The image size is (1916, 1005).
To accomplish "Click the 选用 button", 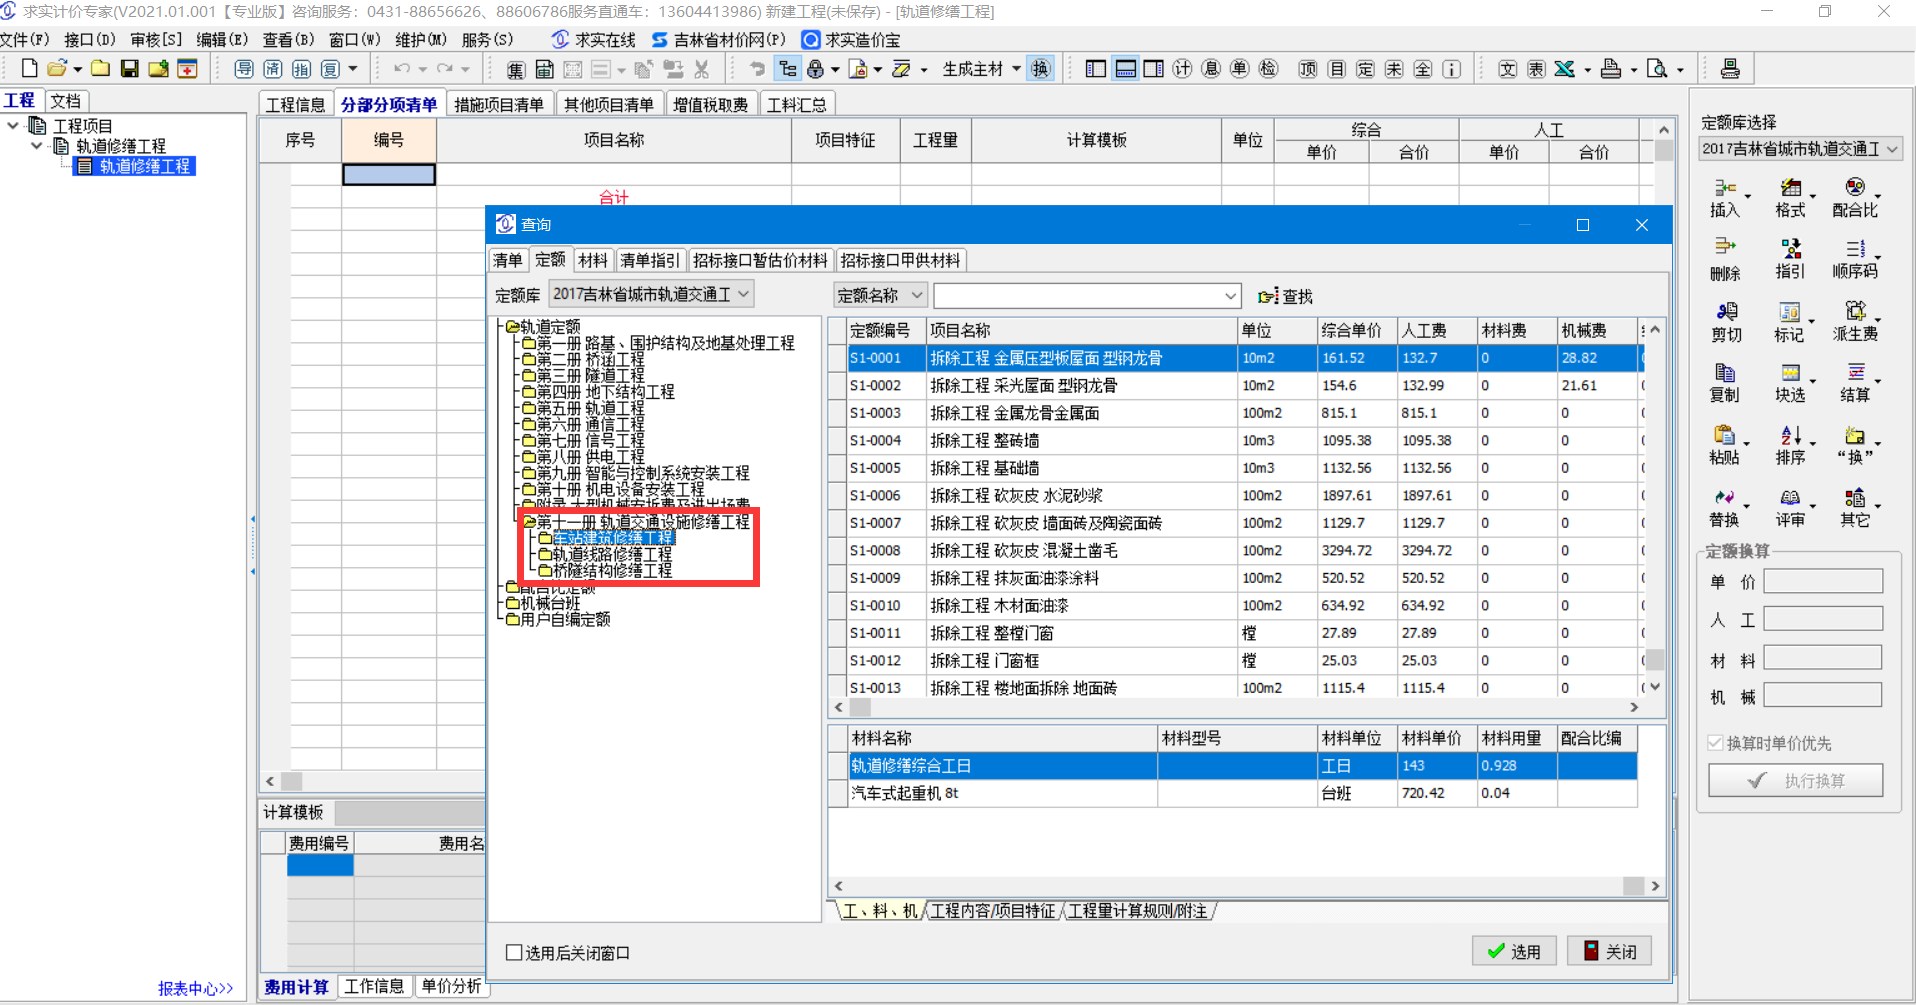I will tap(1514, 951).
